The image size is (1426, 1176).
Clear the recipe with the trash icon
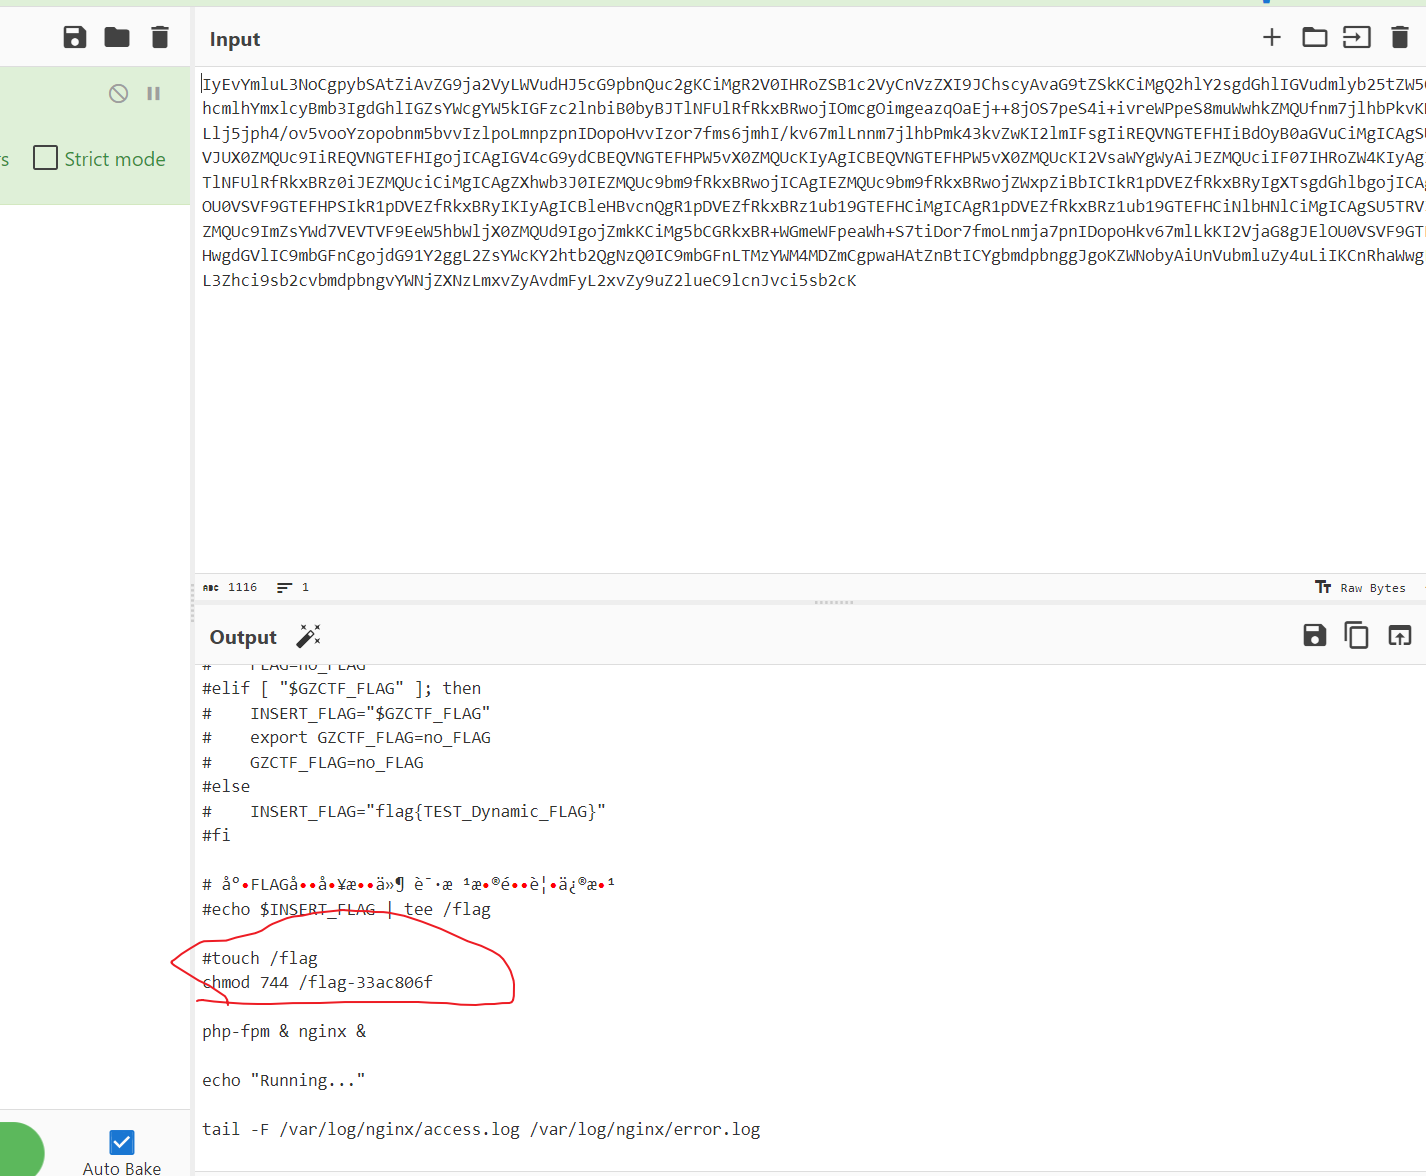tap(160, 38)
